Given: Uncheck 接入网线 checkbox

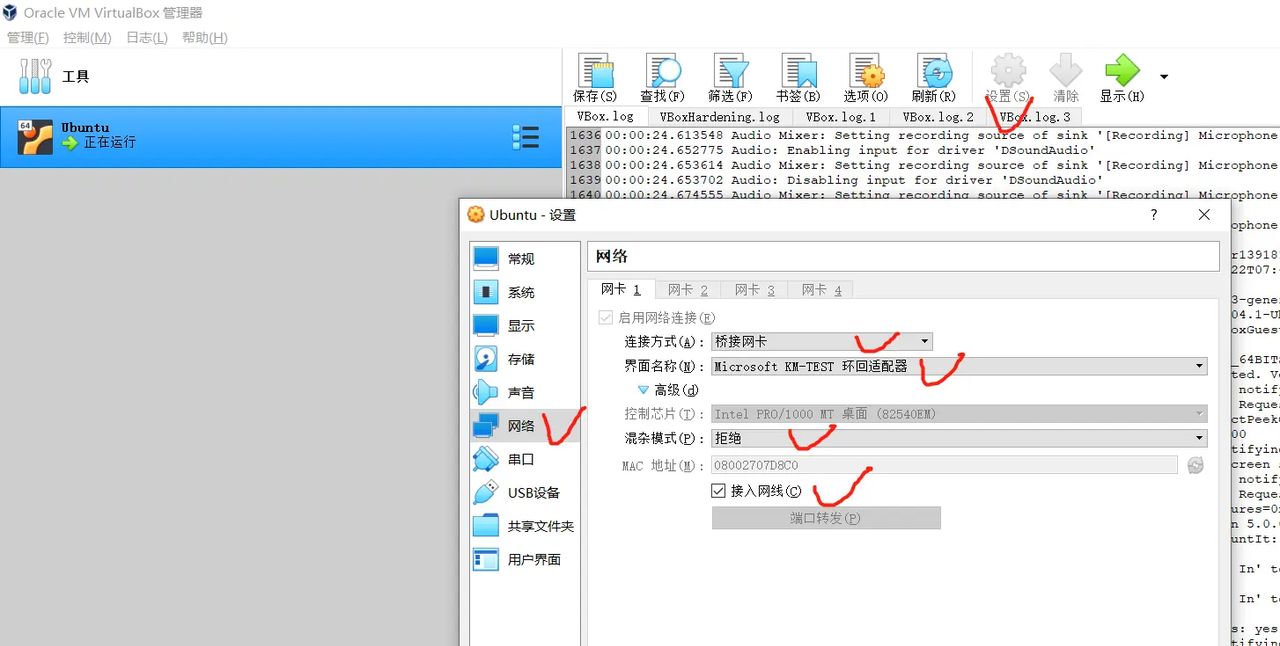Looking at the screenshot, I should [x=718, y=490].
